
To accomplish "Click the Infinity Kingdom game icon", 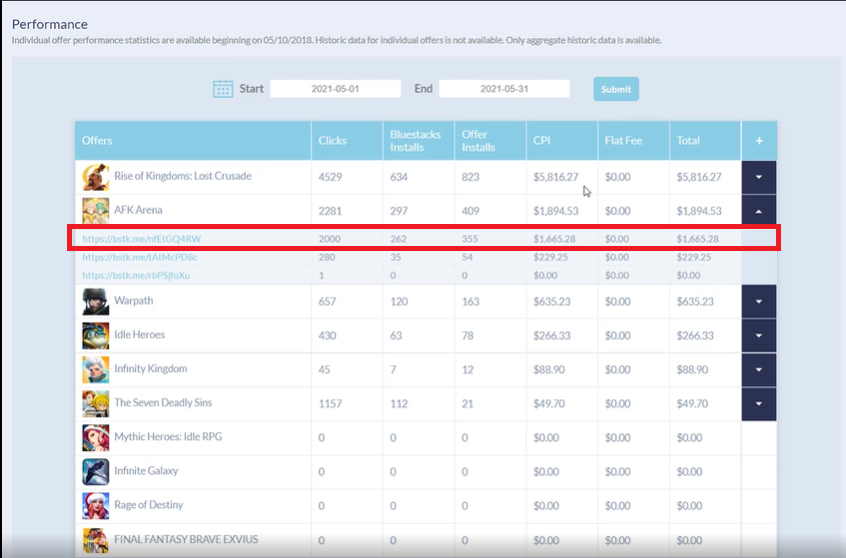I will point(95,369).
